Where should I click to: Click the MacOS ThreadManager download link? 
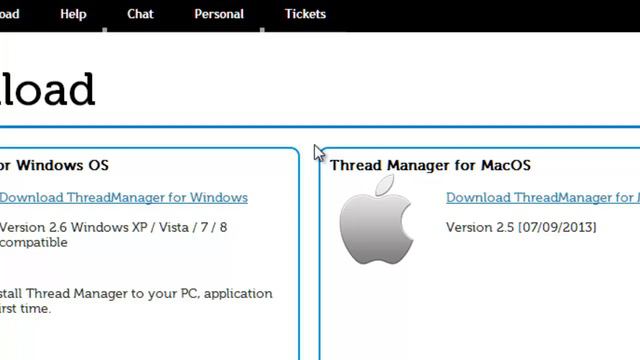click(543, 198)
